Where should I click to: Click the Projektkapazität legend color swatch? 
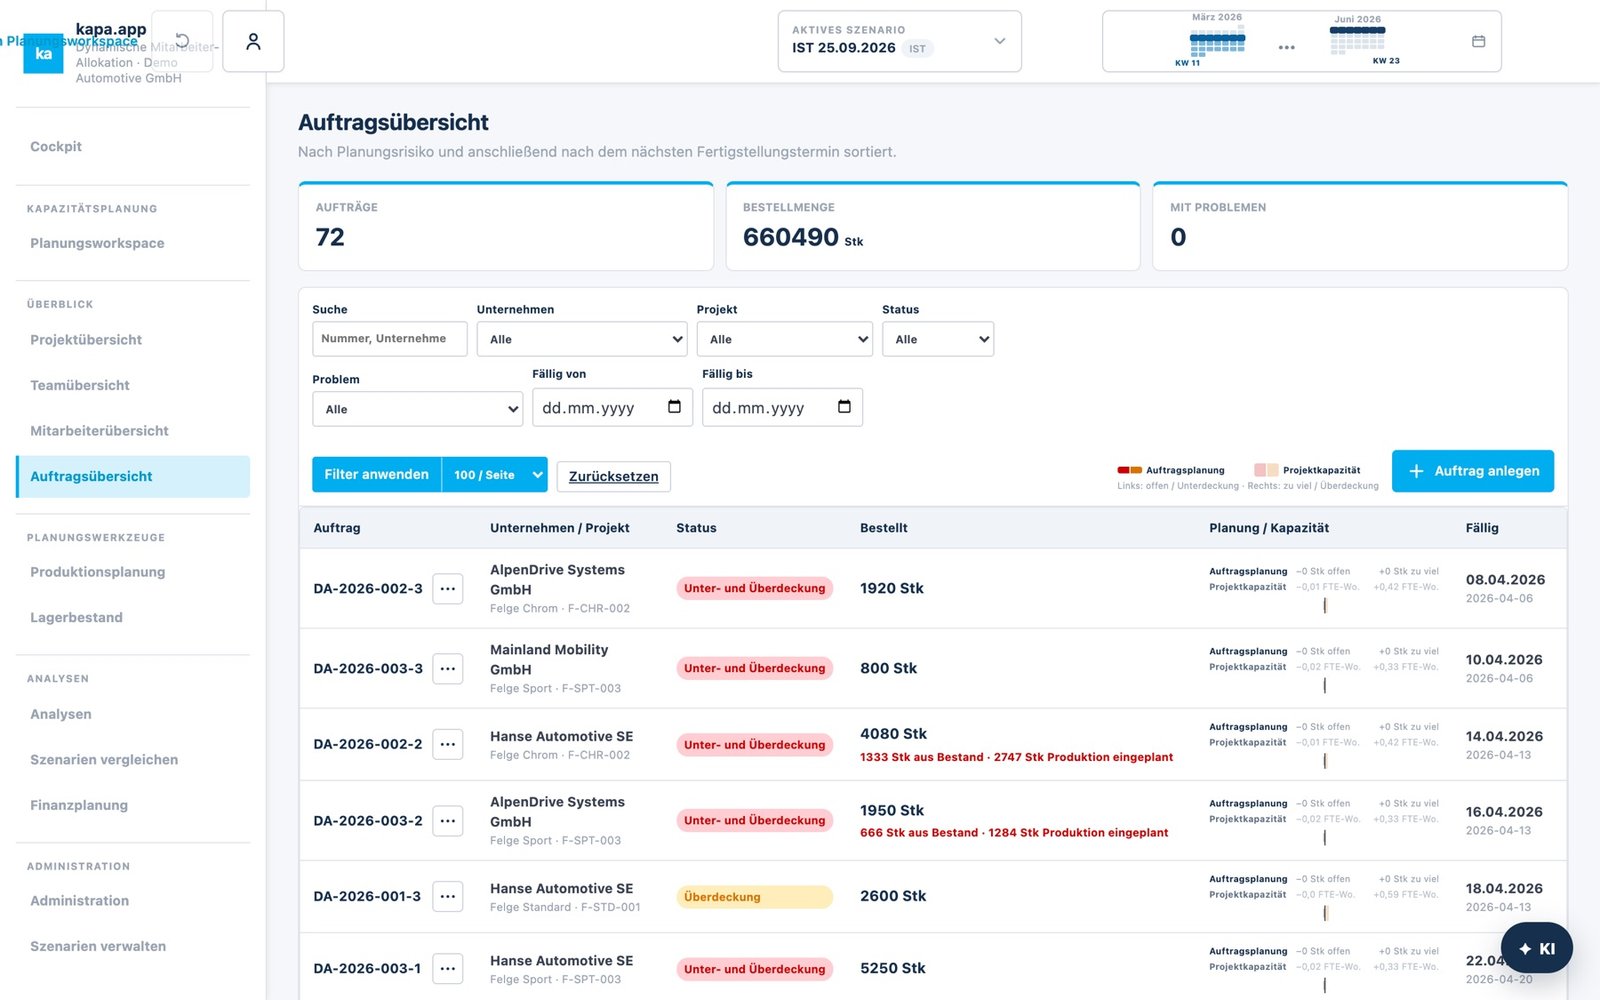click(1266, 470)
